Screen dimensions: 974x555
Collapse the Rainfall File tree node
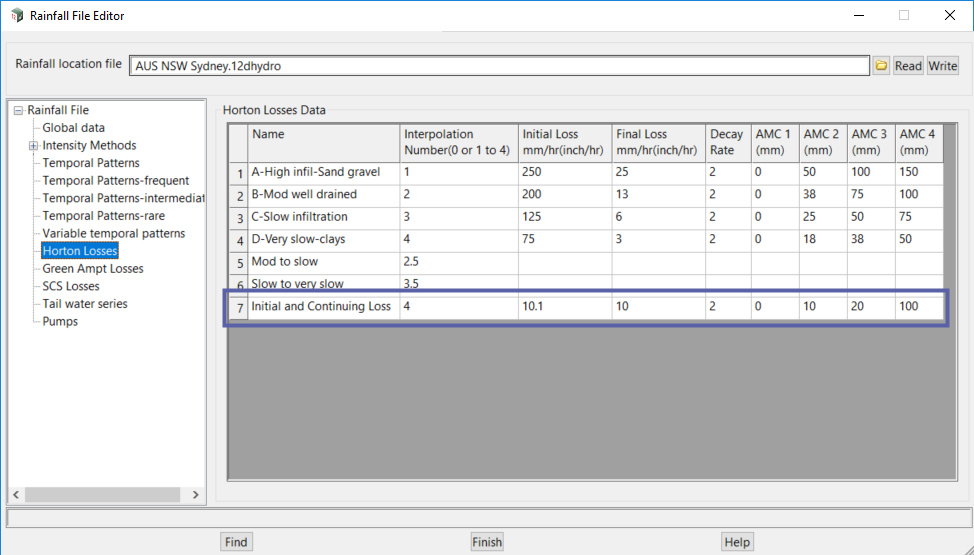tap(18, 111)
